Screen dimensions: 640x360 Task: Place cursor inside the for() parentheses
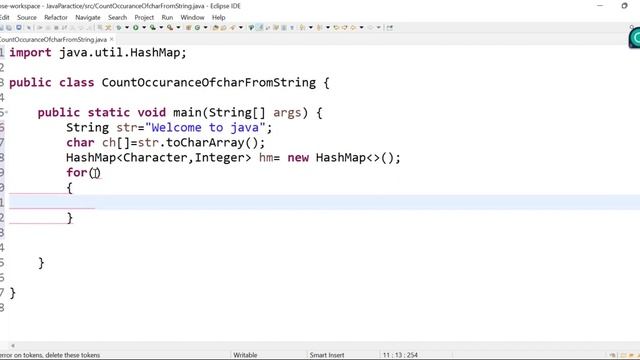coord(95,173)
